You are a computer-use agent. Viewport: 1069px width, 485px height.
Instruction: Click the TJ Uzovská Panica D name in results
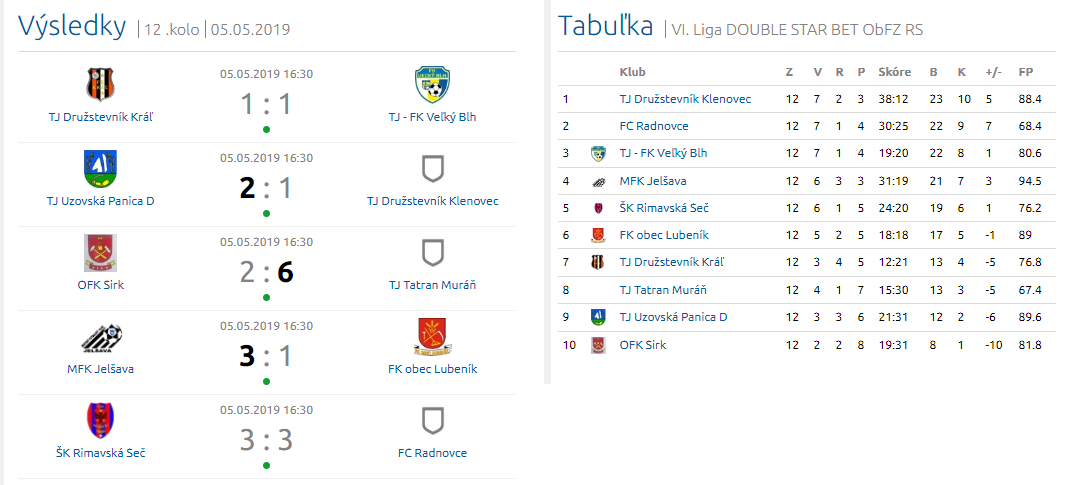[x=101, y=200]
